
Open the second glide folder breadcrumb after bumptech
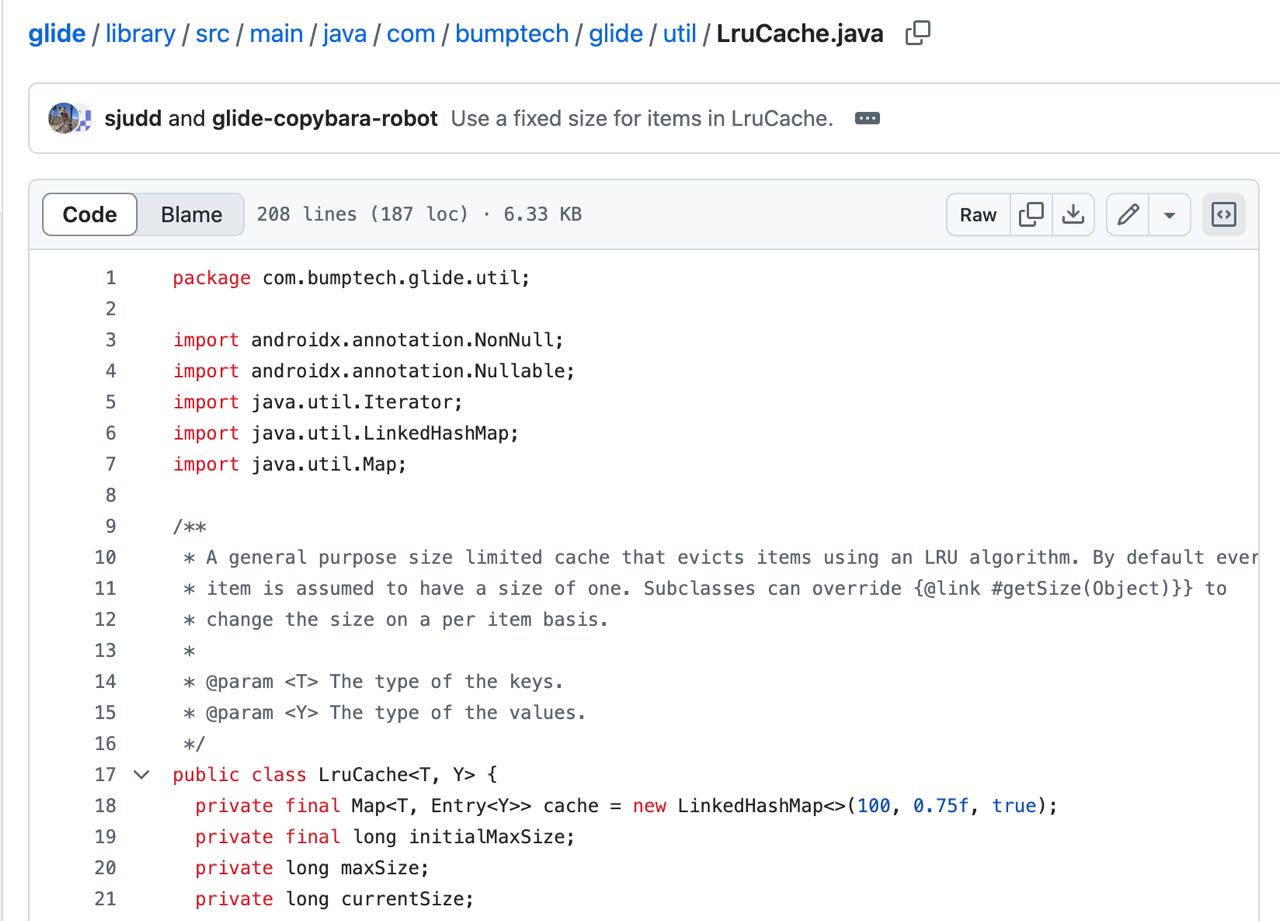click(616, 34)
